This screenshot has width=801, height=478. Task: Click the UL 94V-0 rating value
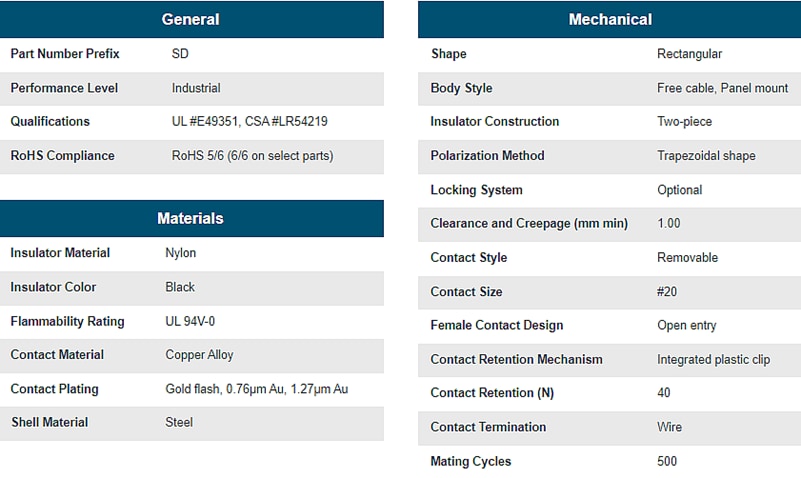190,321
